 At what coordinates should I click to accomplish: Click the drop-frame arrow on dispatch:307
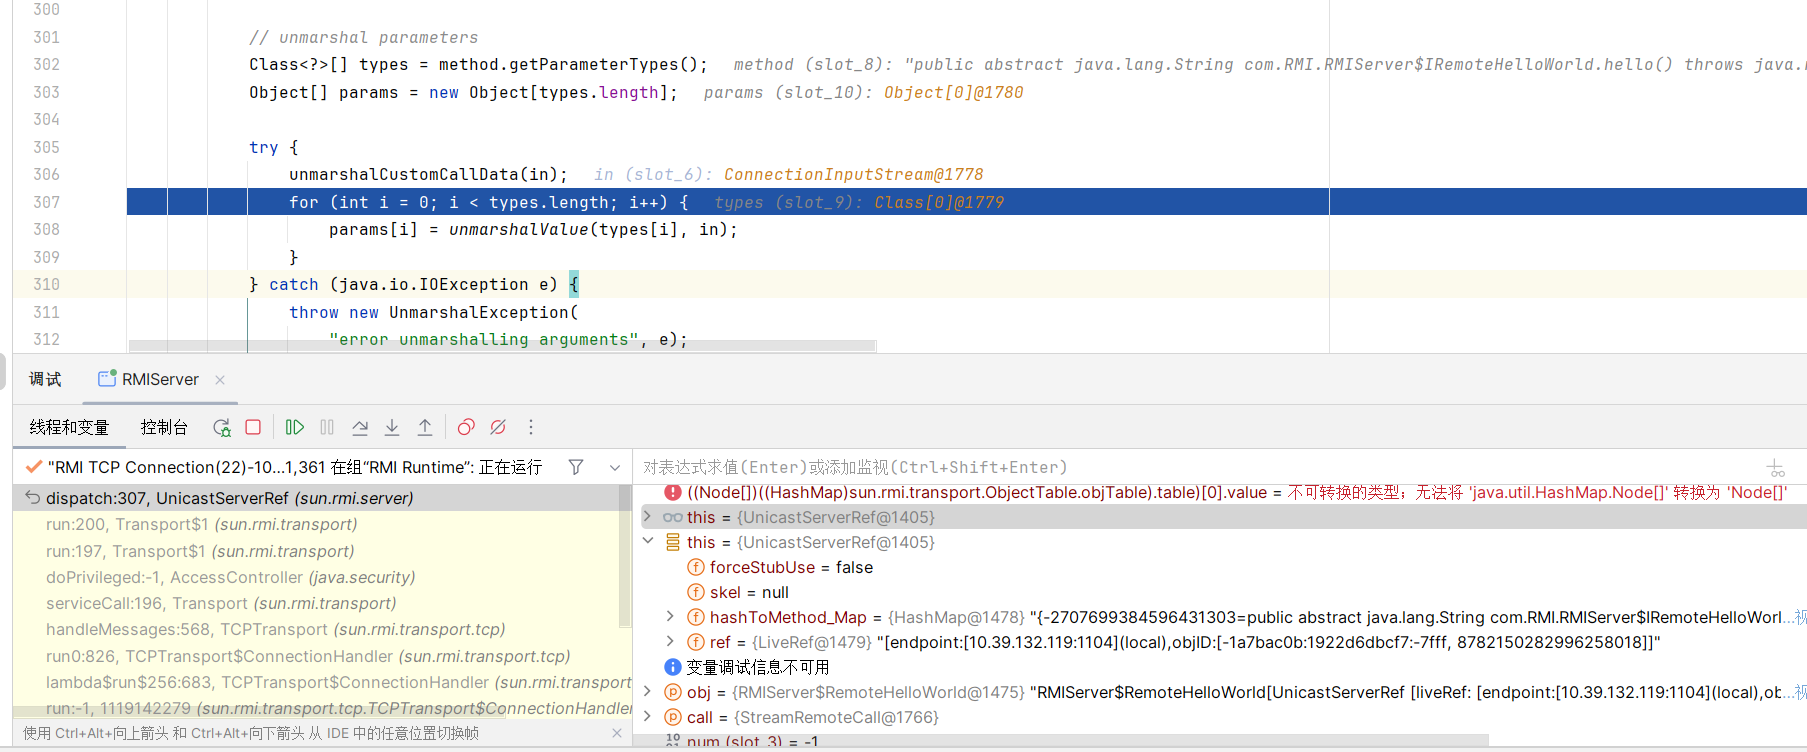click(32, 497)
